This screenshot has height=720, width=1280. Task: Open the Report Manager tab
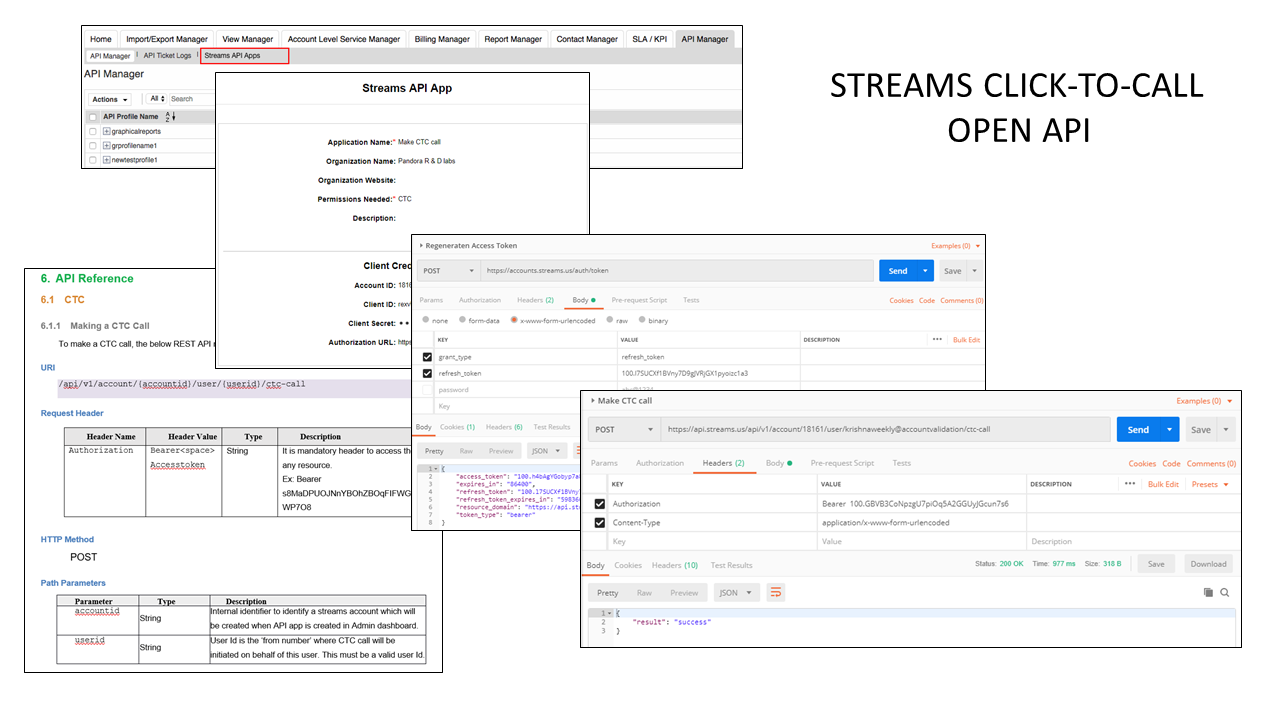pos(513,39)
